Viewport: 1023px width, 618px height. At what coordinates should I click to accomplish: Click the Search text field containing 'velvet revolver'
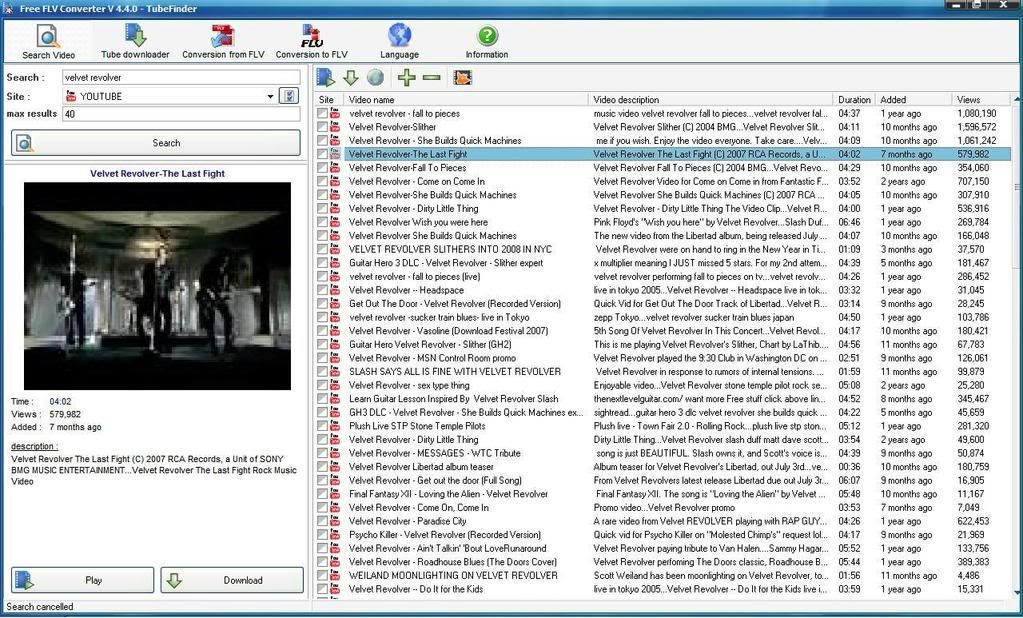181,77
